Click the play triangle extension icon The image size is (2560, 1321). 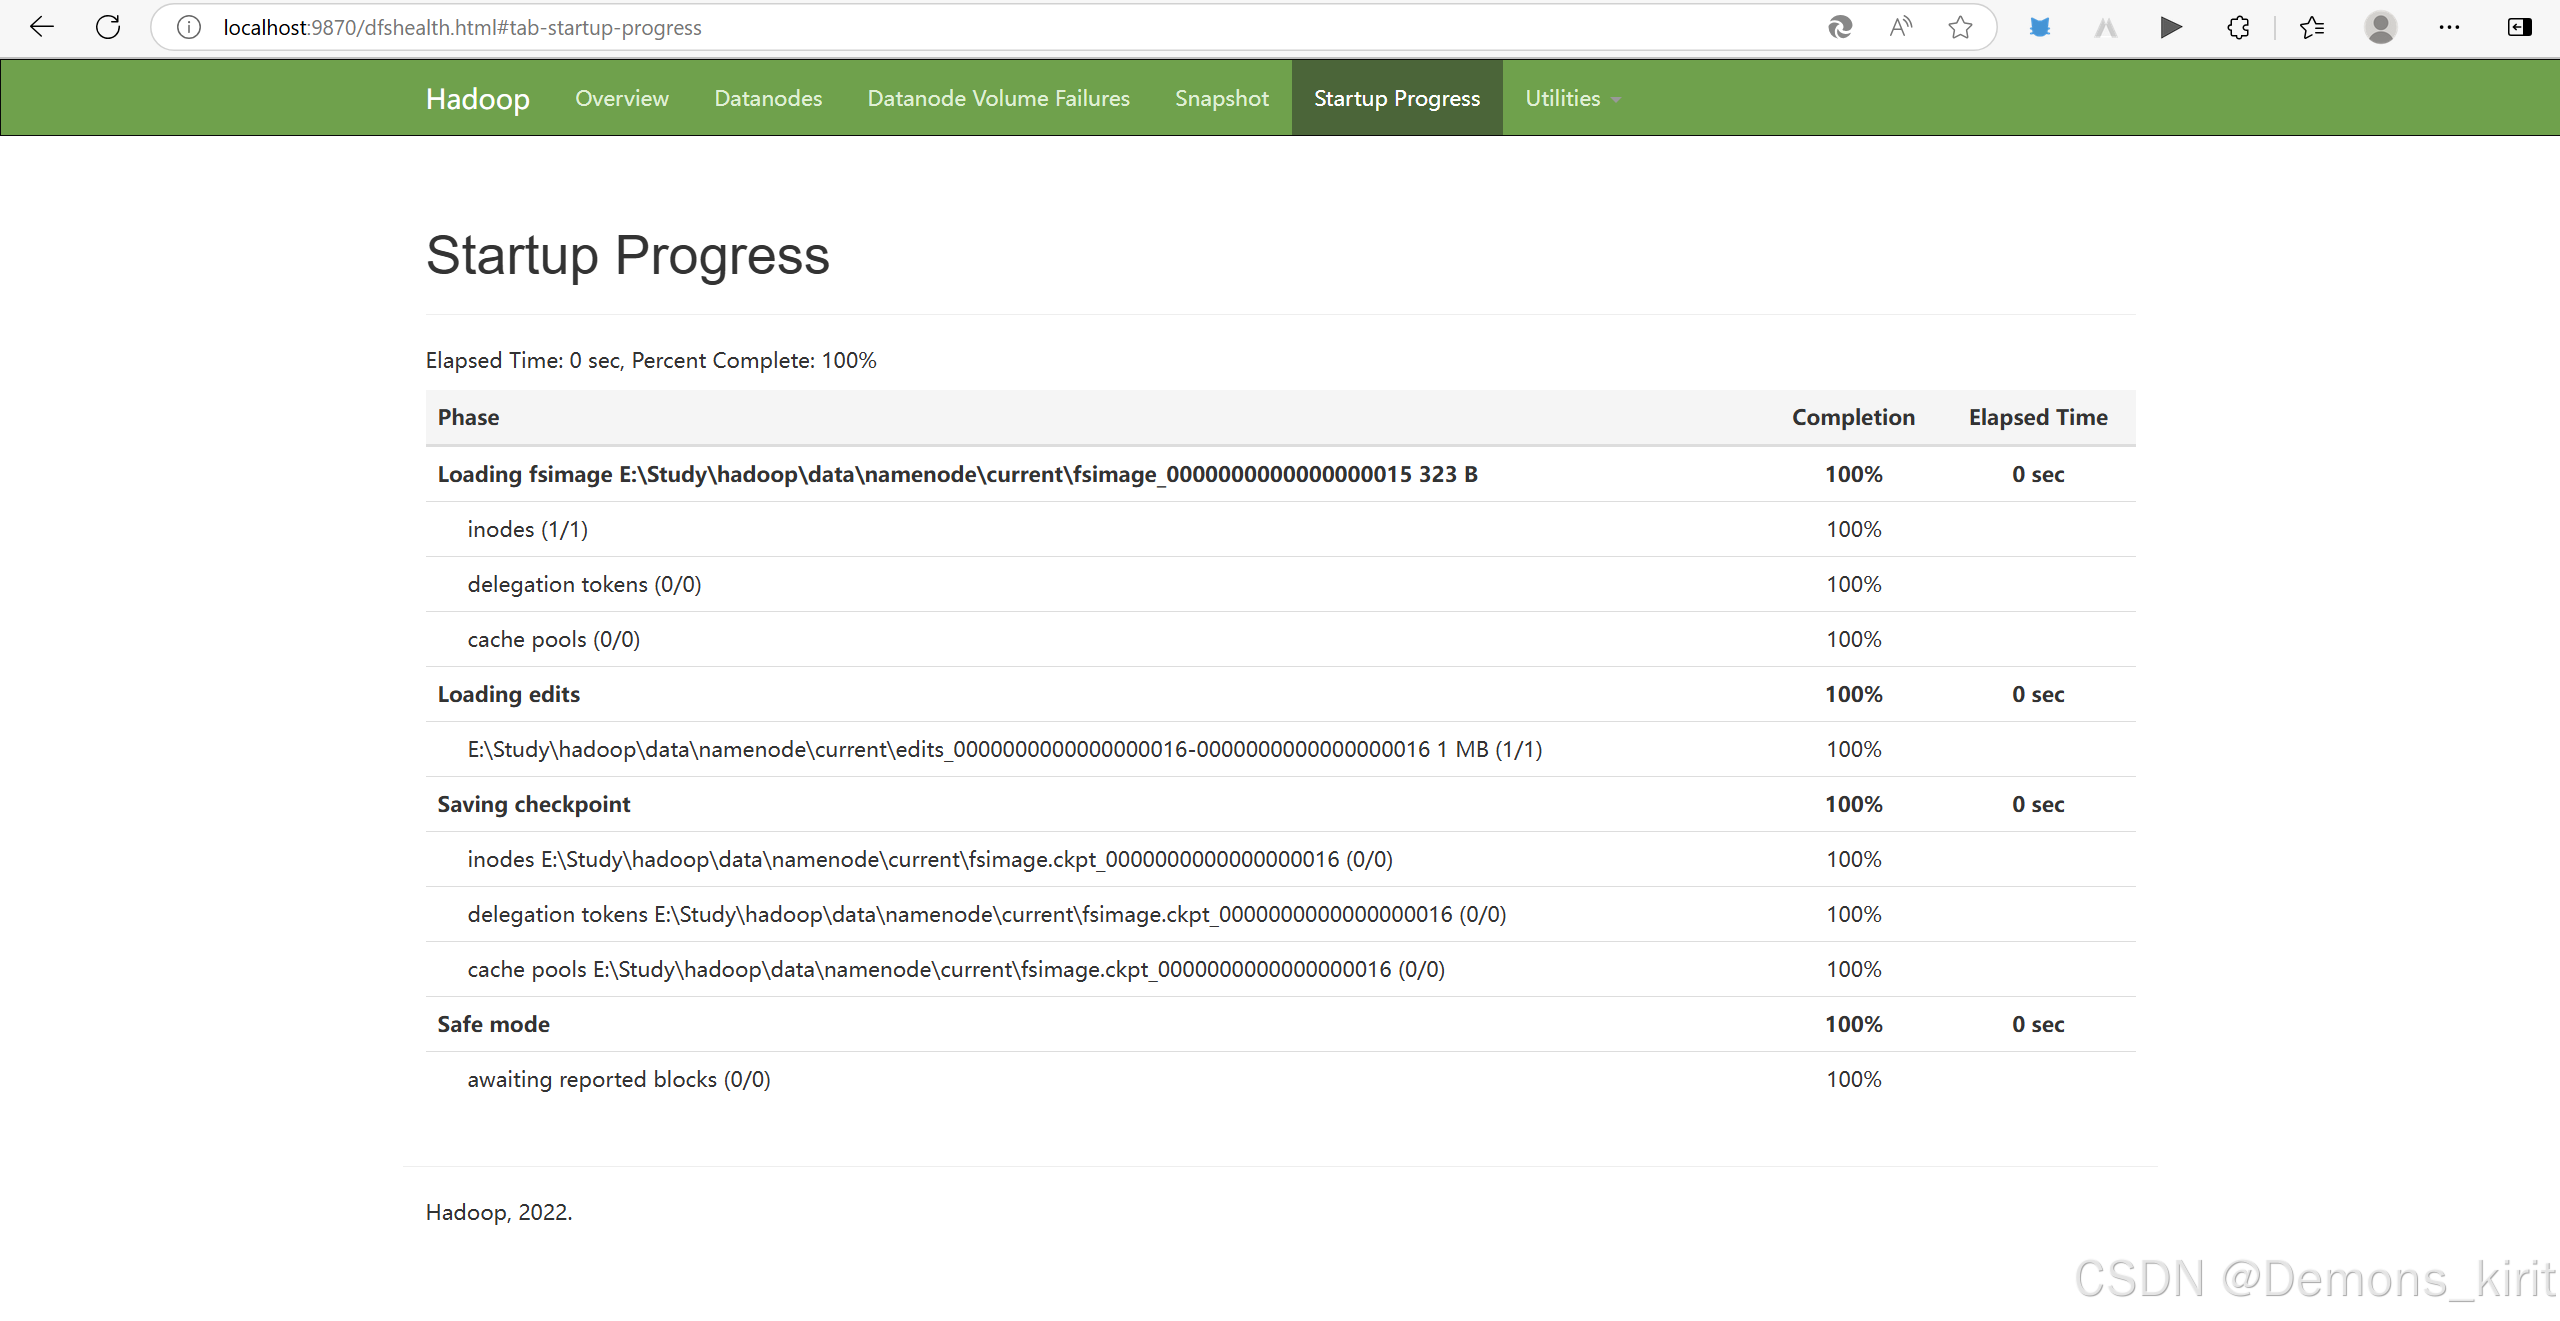click(x=2170, y=27)
